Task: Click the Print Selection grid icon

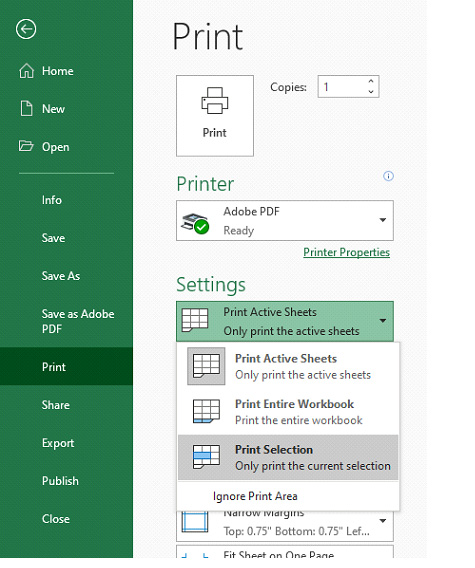Action: point(206,457)
